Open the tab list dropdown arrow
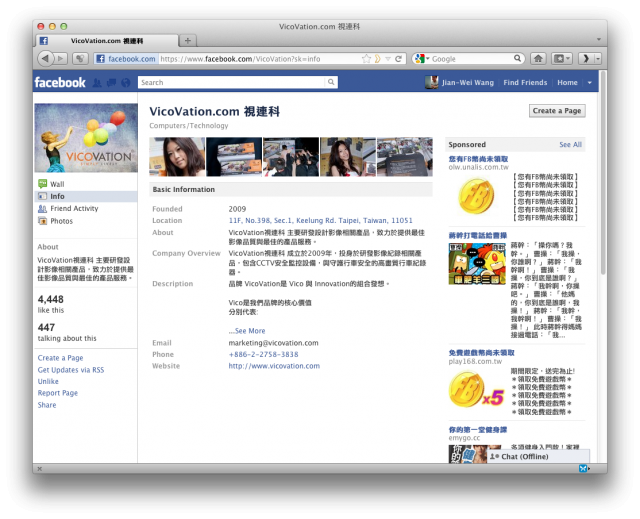 point(599,40)
